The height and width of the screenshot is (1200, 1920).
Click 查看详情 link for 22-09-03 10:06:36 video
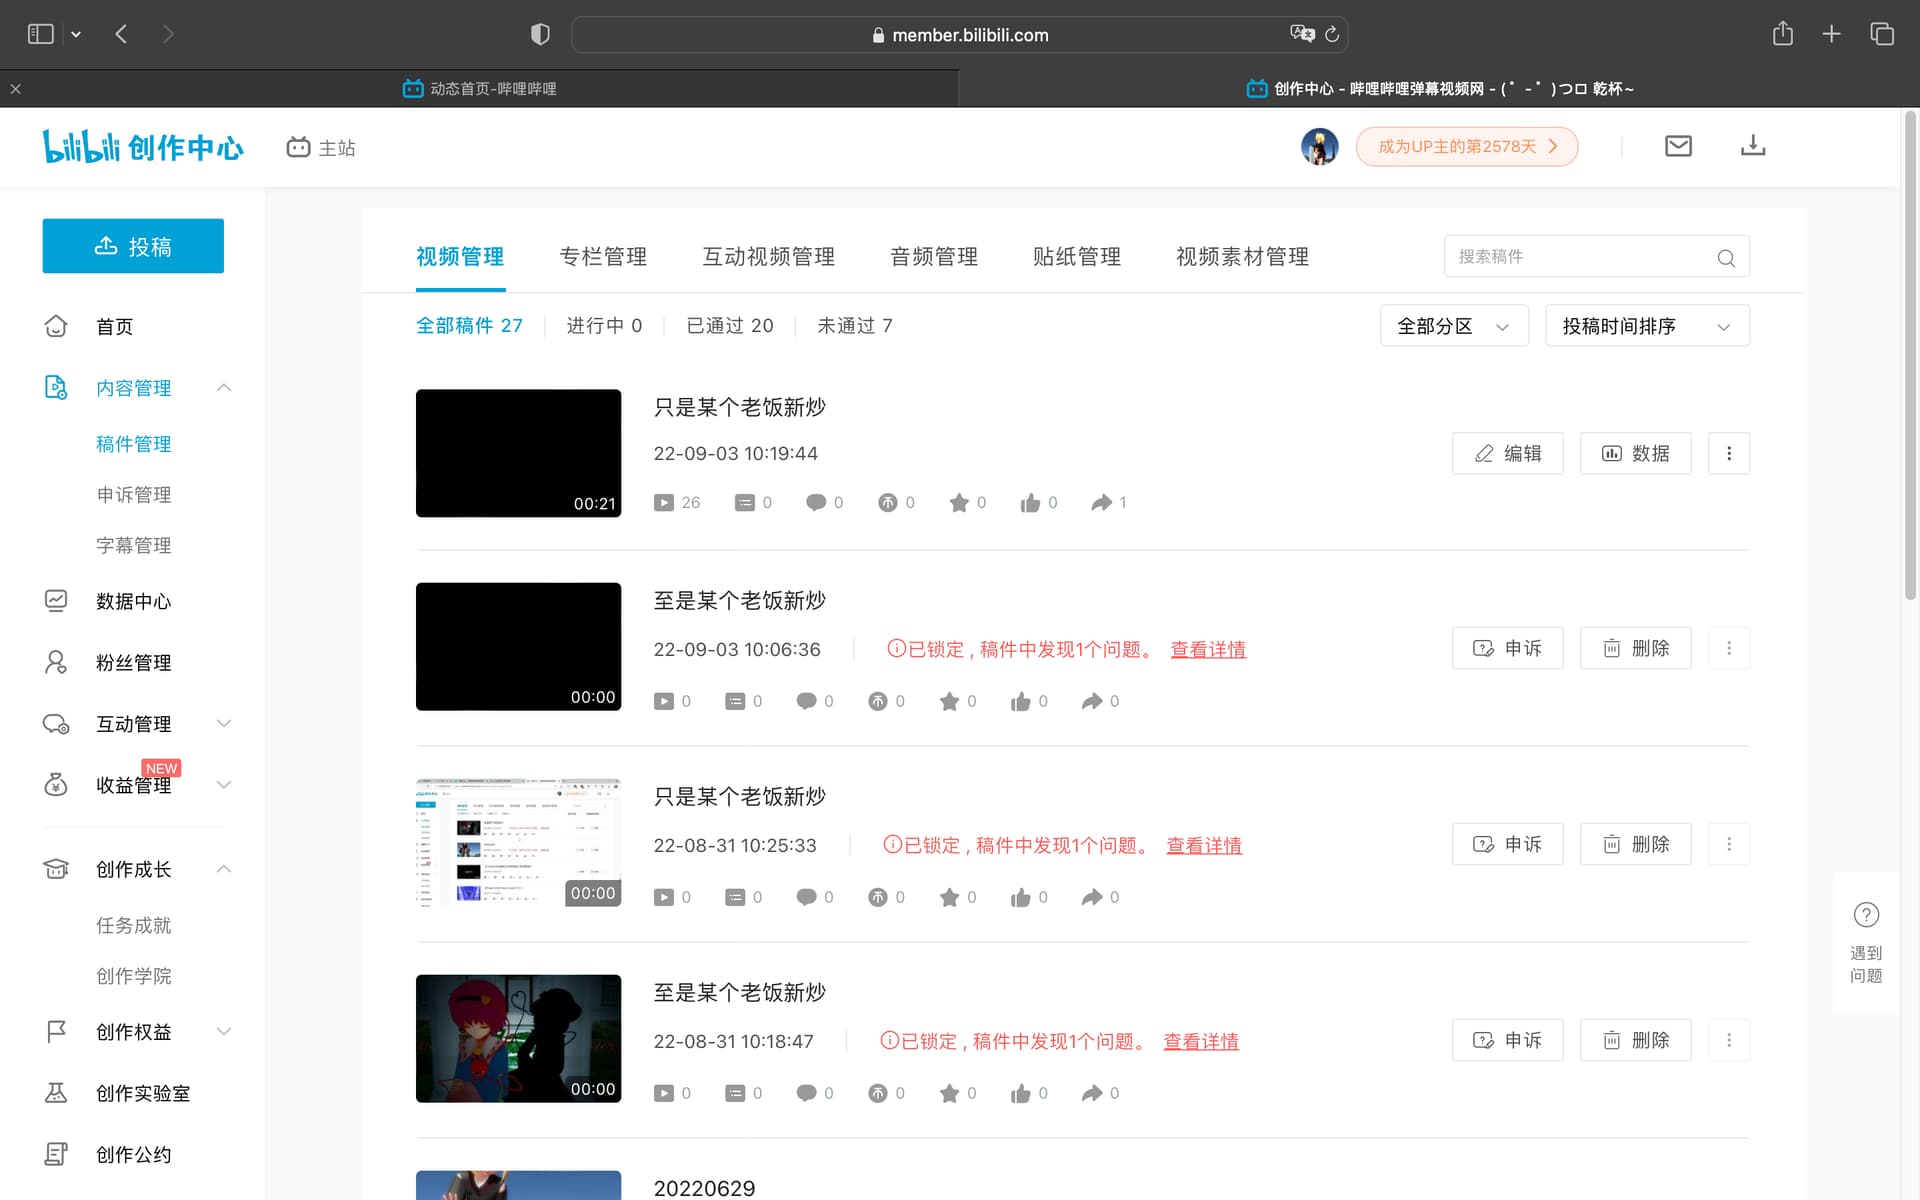click(x=1208, y=650)
